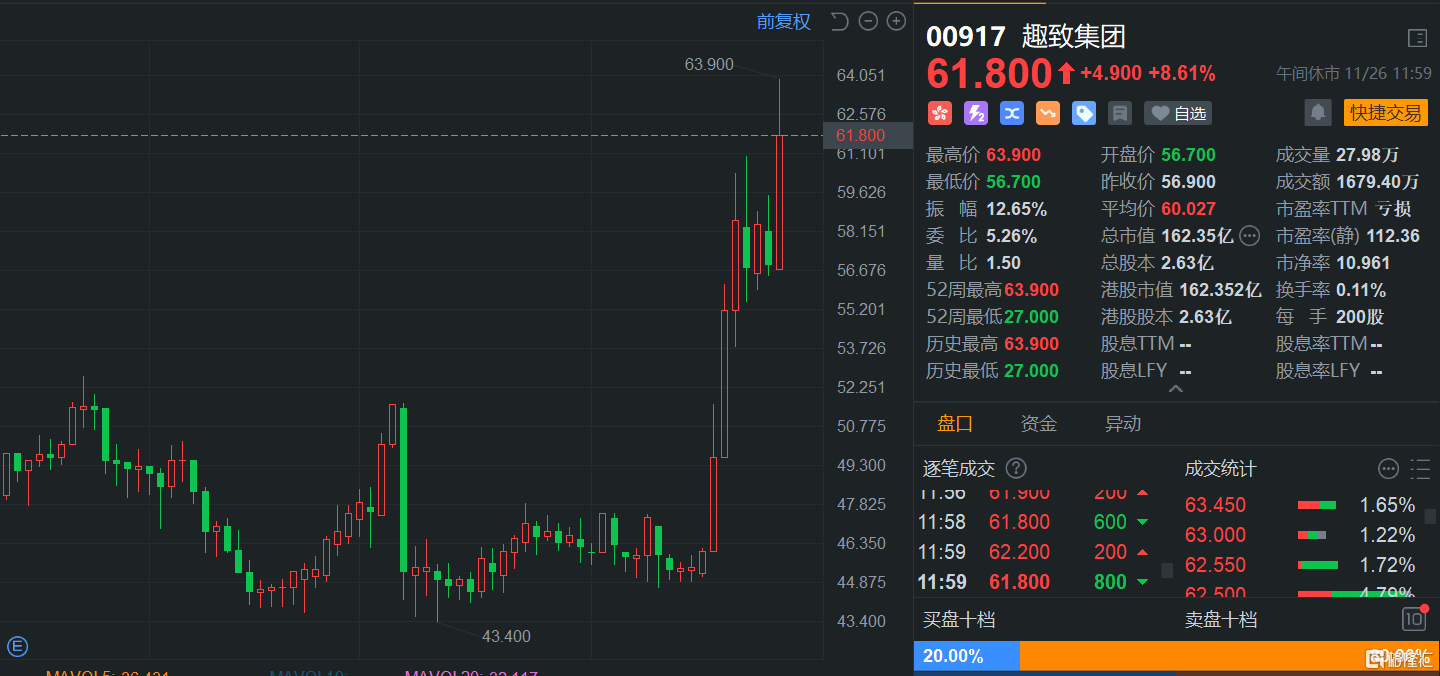Click the 43.400 low marker on chart
The height and width of the screenshot is (676, 1440).
pyautogui.click(x=506, y=636)
